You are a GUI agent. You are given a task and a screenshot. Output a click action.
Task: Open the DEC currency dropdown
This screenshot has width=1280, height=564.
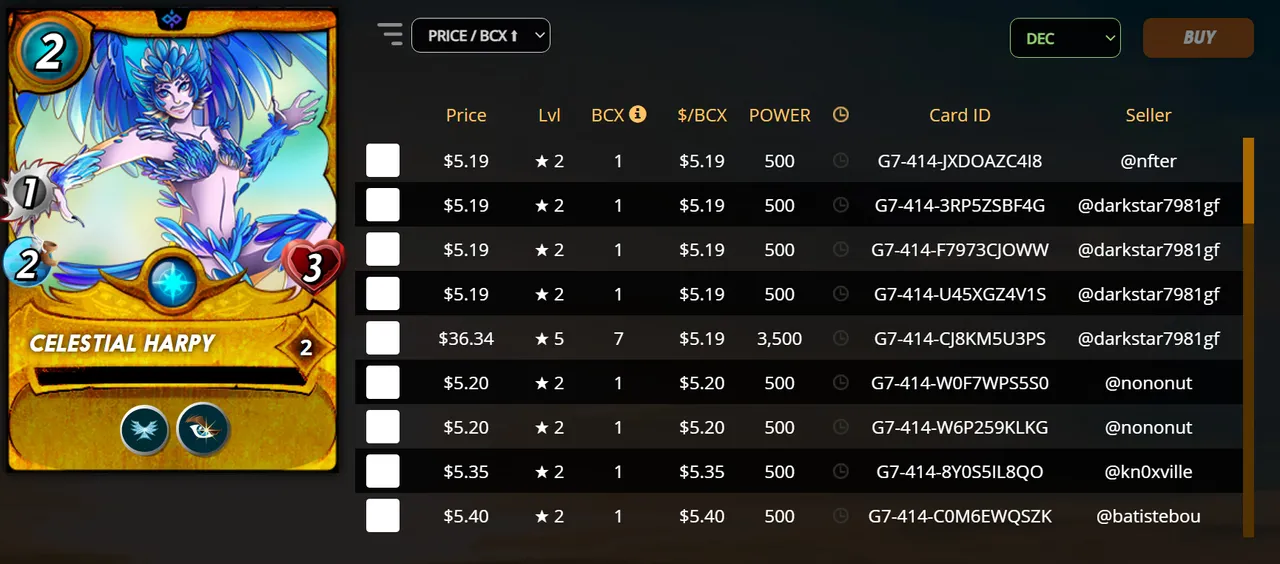coord(1065,38)
